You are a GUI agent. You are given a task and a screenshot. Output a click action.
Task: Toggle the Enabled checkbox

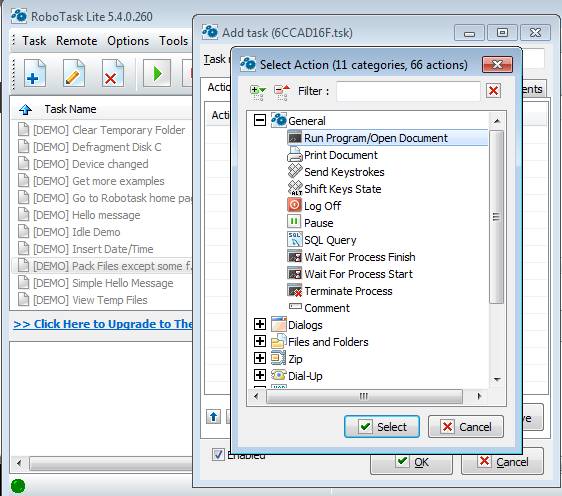tap(218, 455)
